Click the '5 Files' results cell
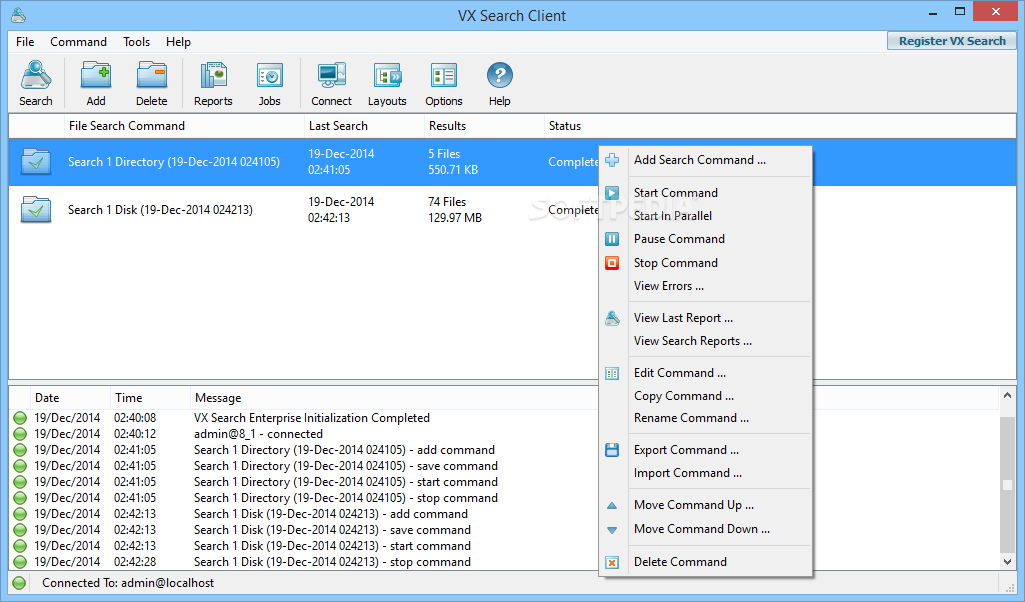The width and height of the screenshot is (1025, 602). click(445, 154)
